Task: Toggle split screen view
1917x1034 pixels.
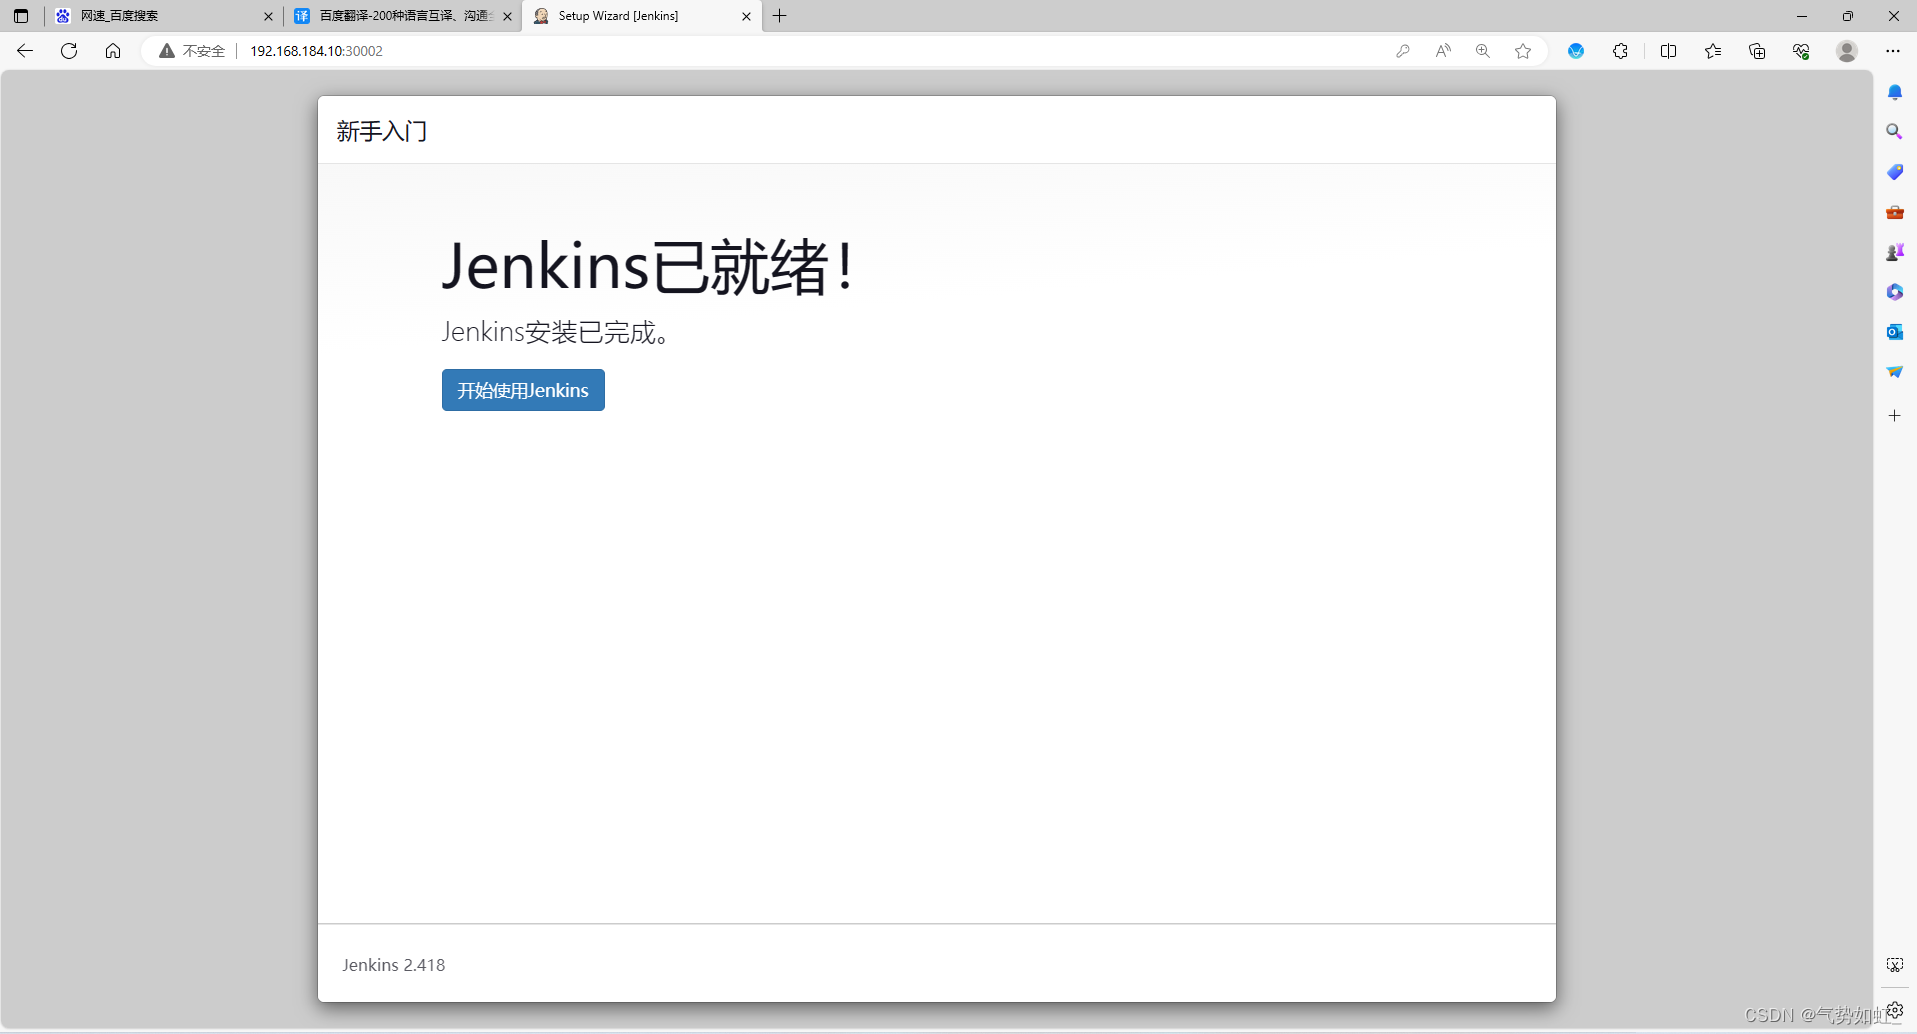Action: (1669, 51)
